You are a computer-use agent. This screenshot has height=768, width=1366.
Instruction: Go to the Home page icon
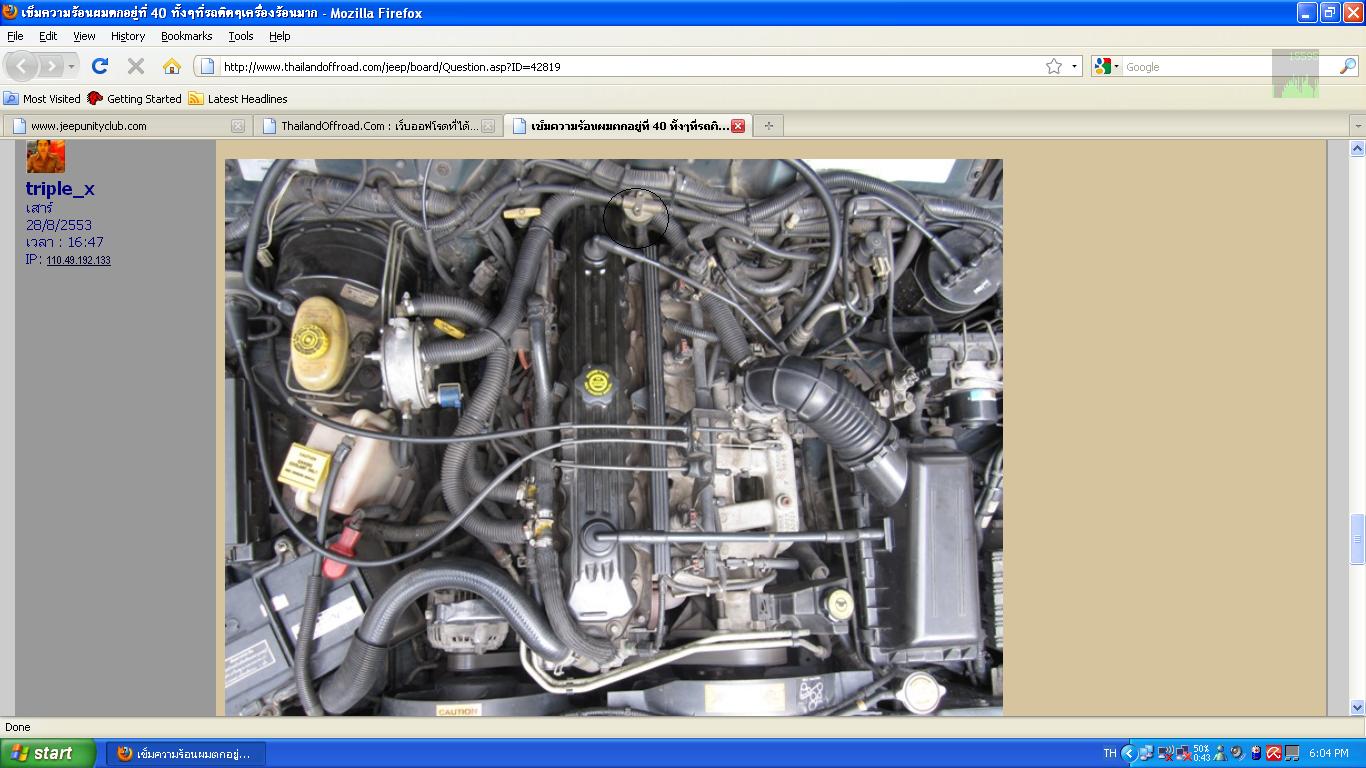click(172, 67)
